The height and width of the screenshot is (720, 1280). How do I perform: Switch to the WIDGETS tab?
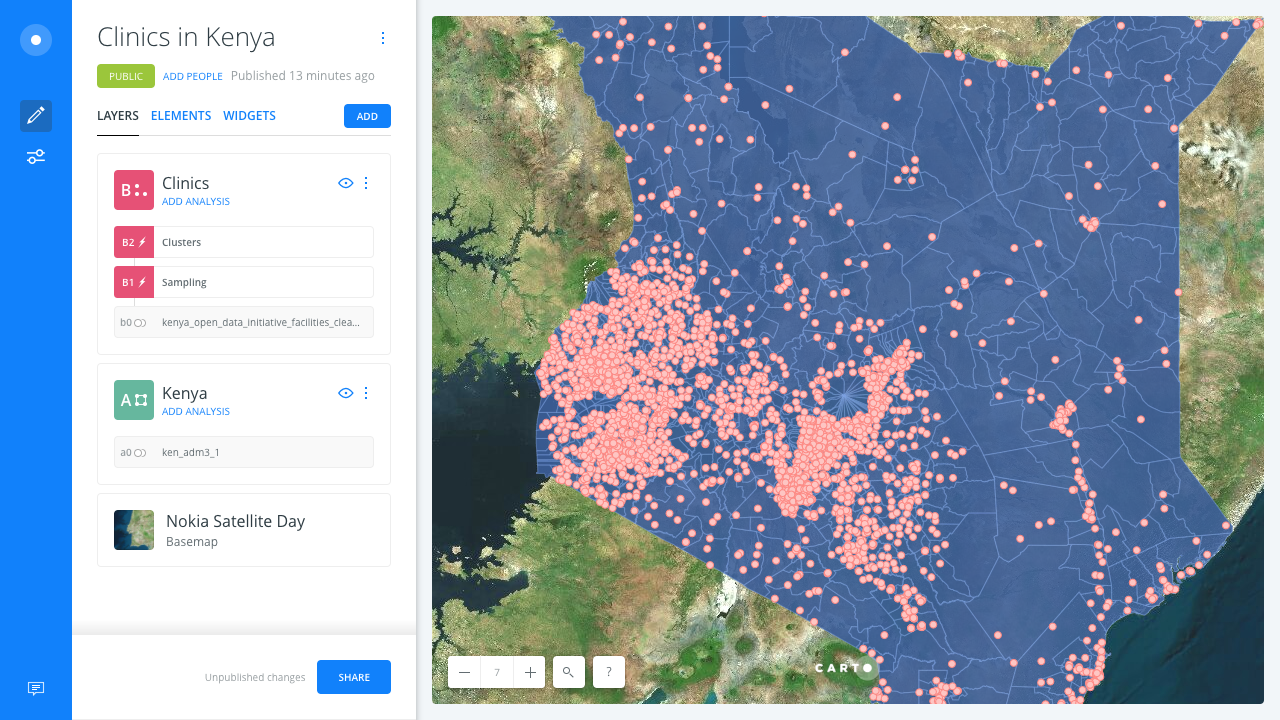(249, 115)
